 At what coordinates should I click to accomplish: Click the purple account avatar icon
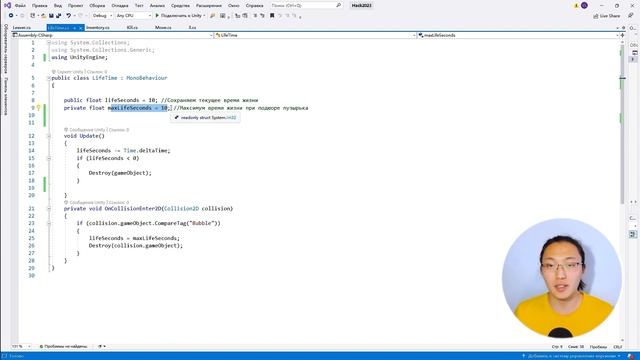(584, 5)
